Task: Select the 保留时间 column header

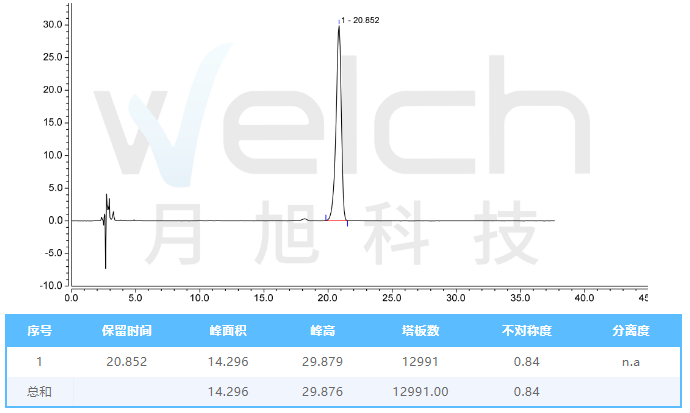Action: pyautogui.click(x=127, y=330)
